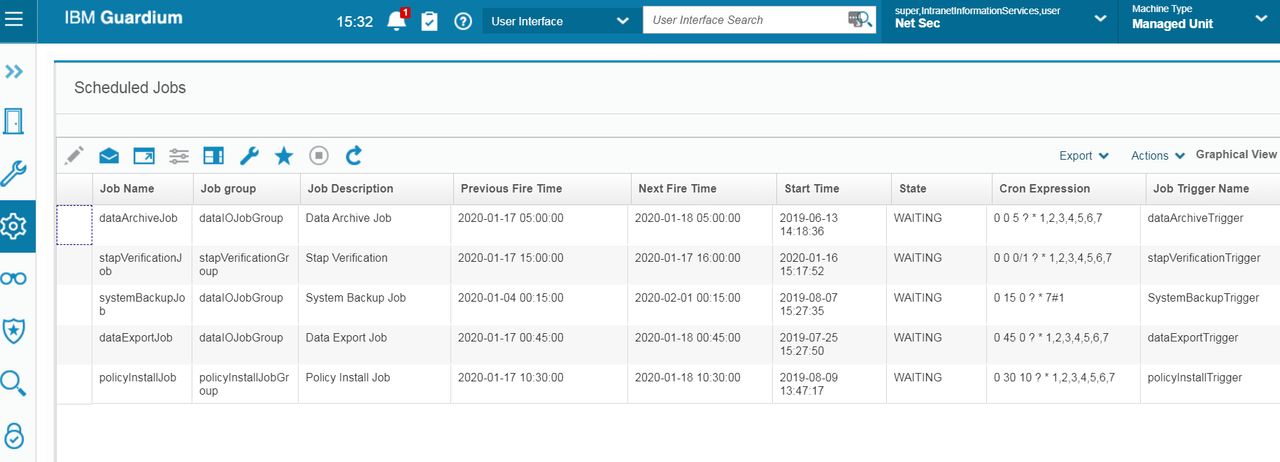This screenshot has width=1280, height=462.
Task: Click the envelope email toolbar icon
Action: pyautogui.click(x=109, y=155)
